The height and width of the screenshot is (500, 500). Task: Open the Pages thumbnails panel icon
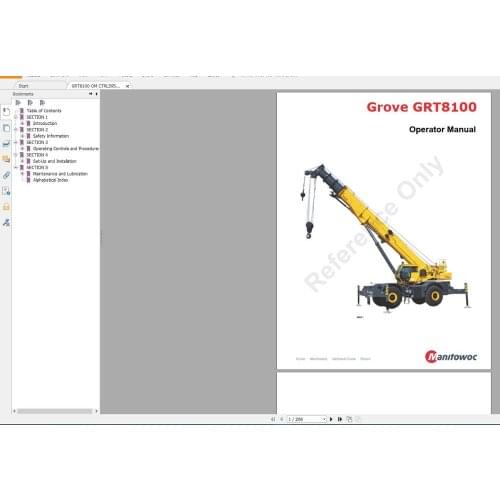tap(6, 128)
